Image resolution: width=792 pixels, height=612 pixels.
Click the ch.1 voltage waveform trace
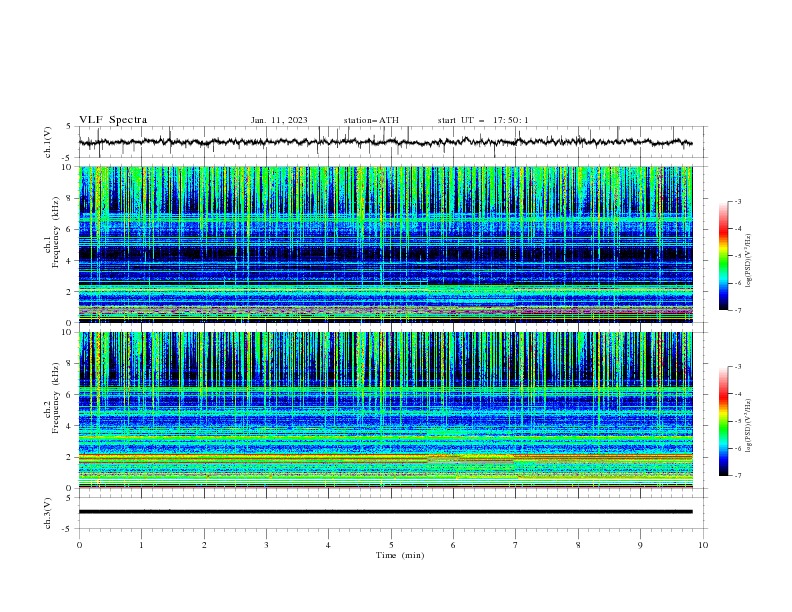(385, 142)
